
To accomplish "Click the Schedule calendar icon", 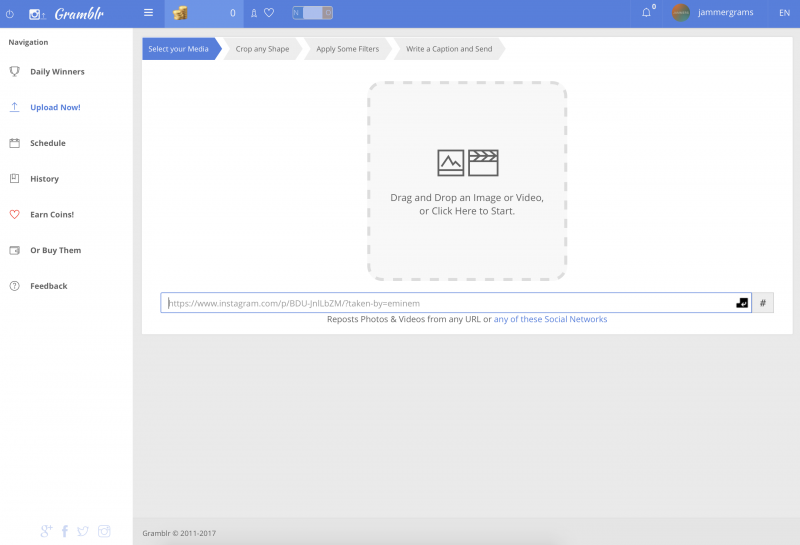I will [x=15, y=143].
